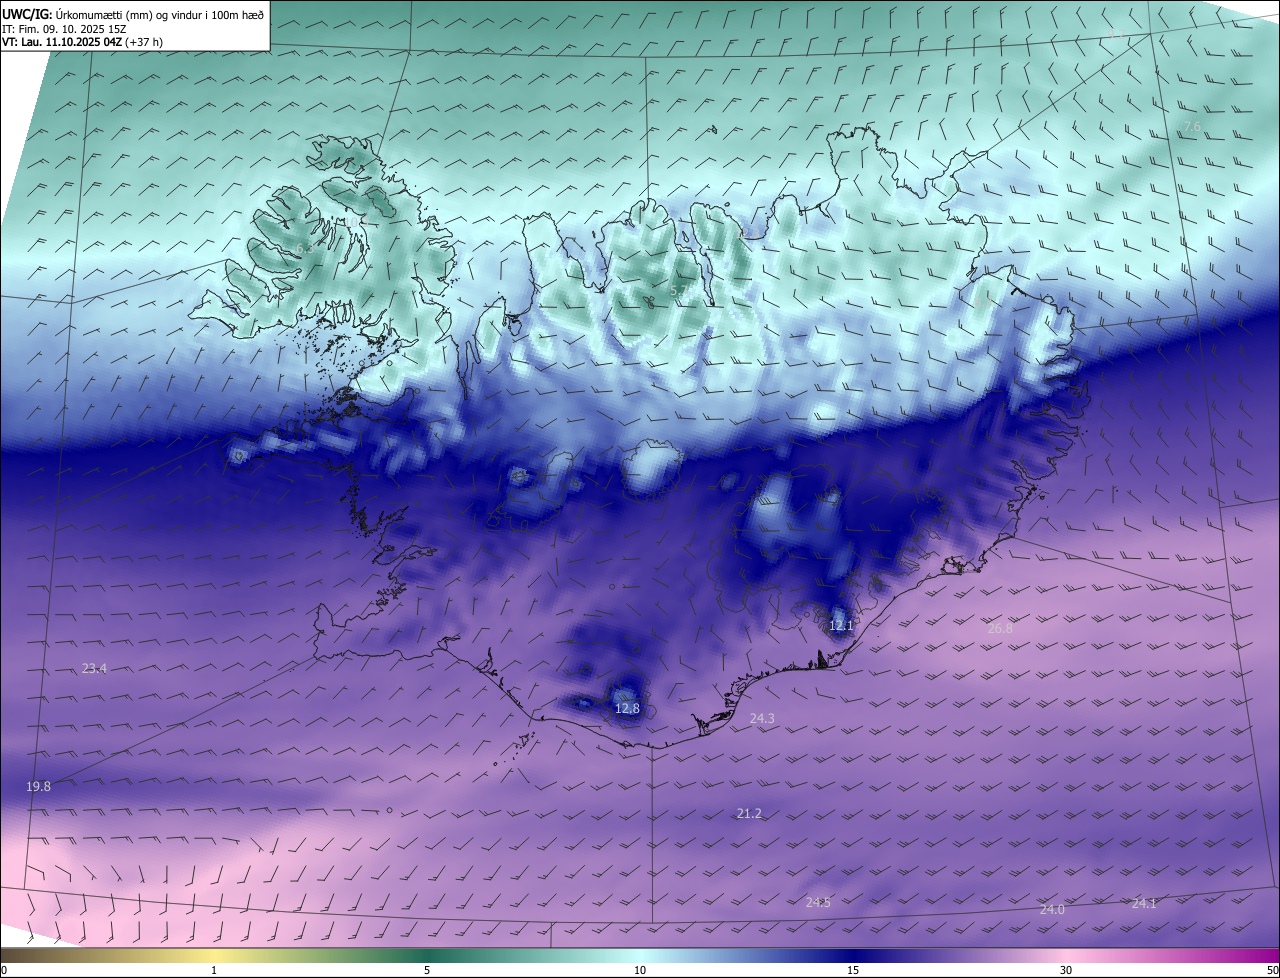Screen dimensions: 1280x978
Task: Click the 6.3 value in the Westfjords
Action: click(x=303, y=247)
